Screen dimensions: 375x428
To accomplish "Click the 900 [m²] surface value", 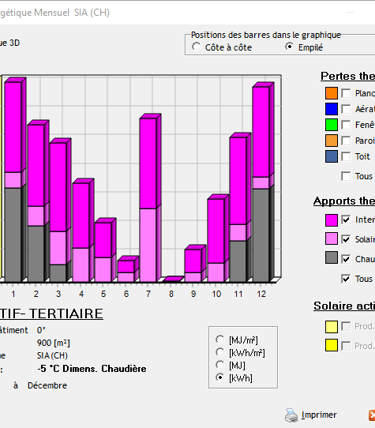I will pos(53,343).
